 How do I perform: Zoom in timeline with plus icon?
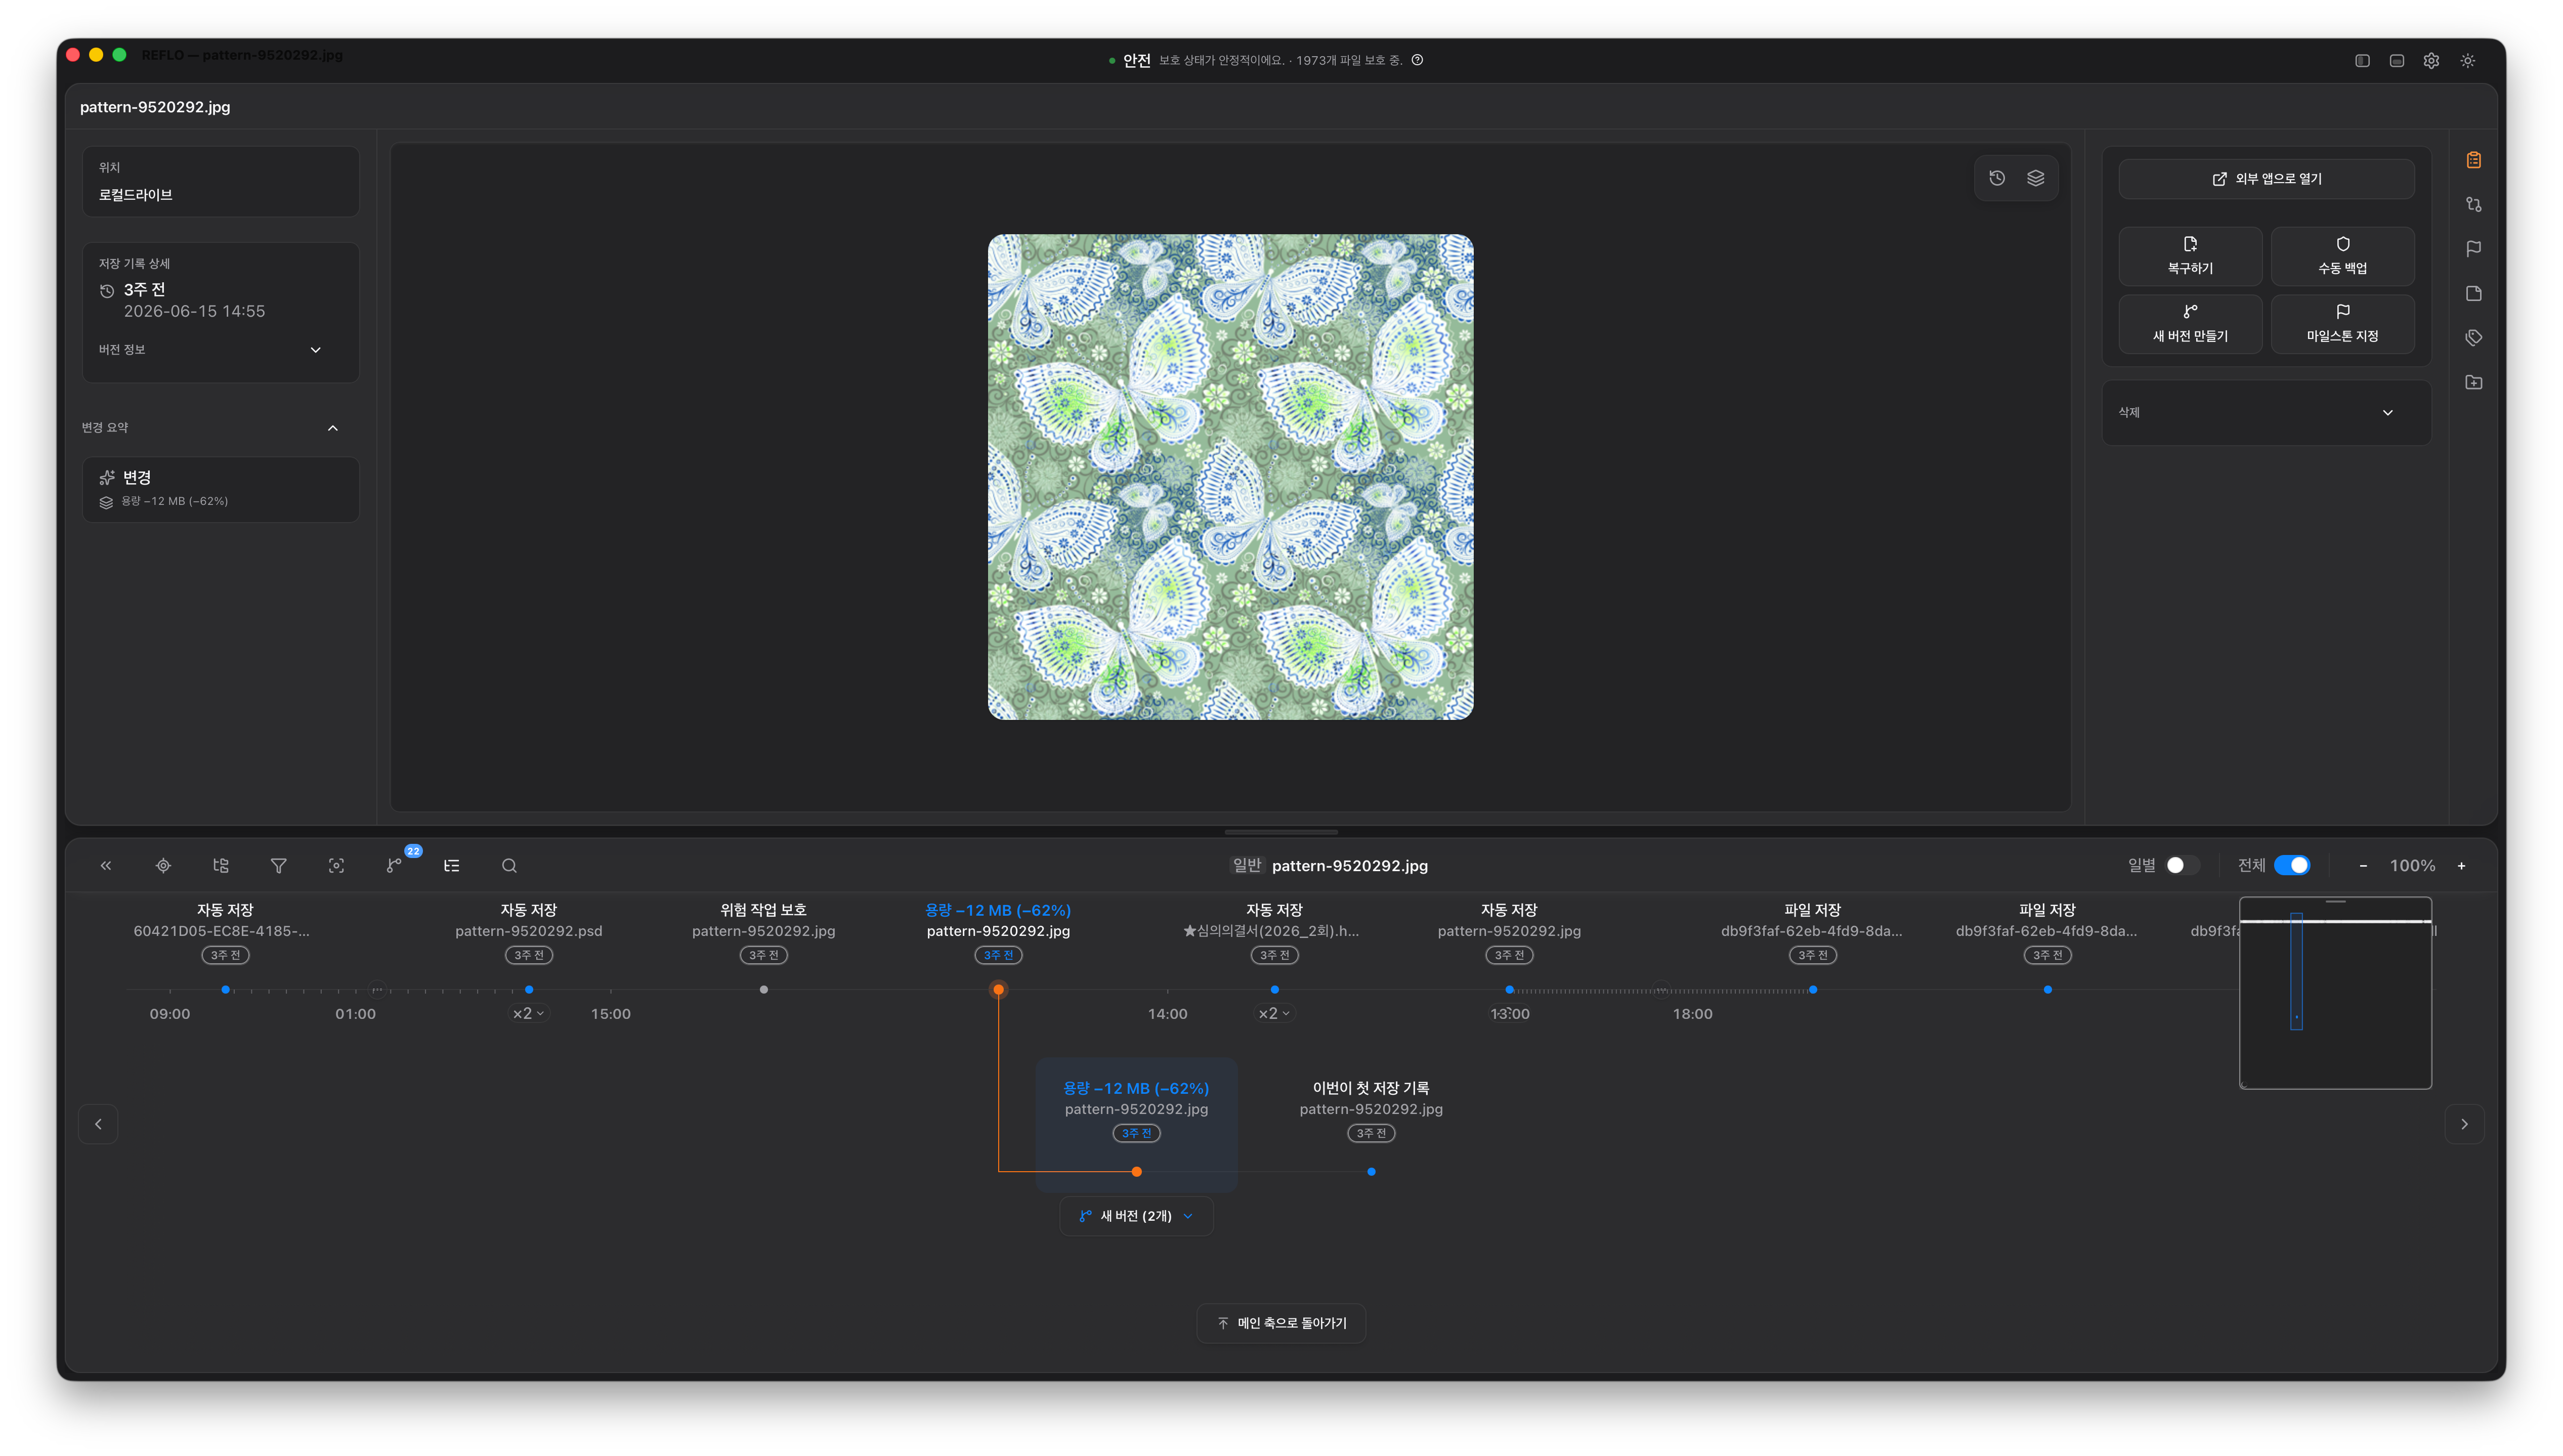click(x=2461, y=865)
